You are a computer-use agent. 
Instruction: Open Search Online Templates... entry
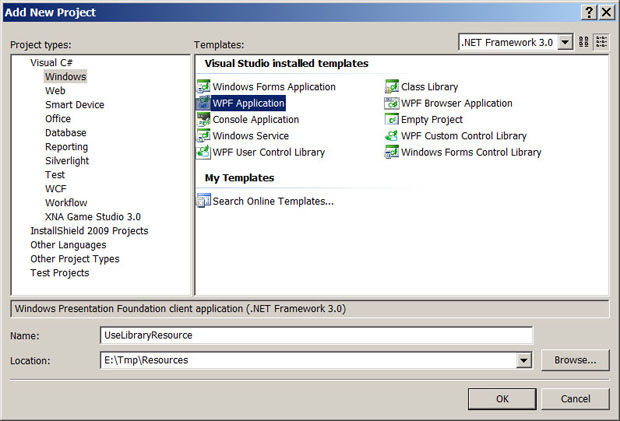click(273, 201)
